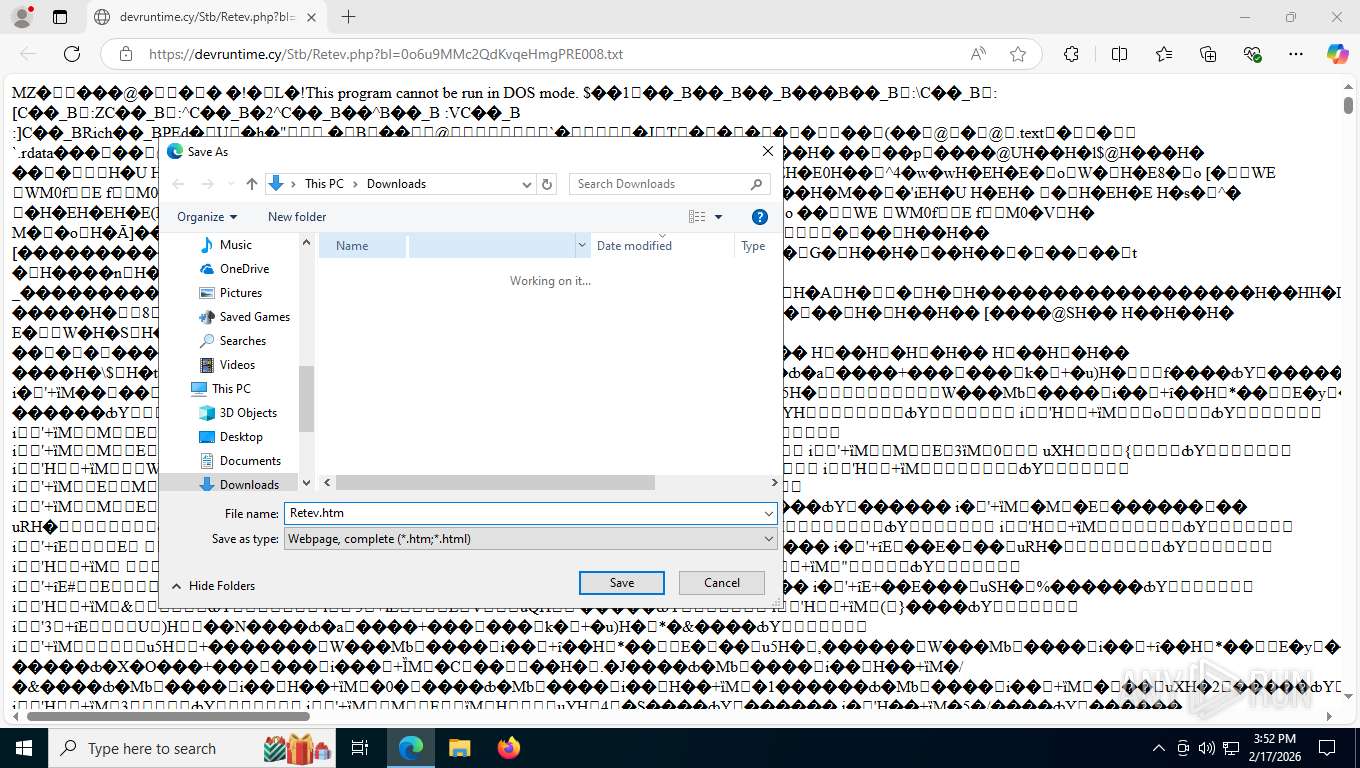
Task: Expand the address path history dropdown
Action: [527, 184]
